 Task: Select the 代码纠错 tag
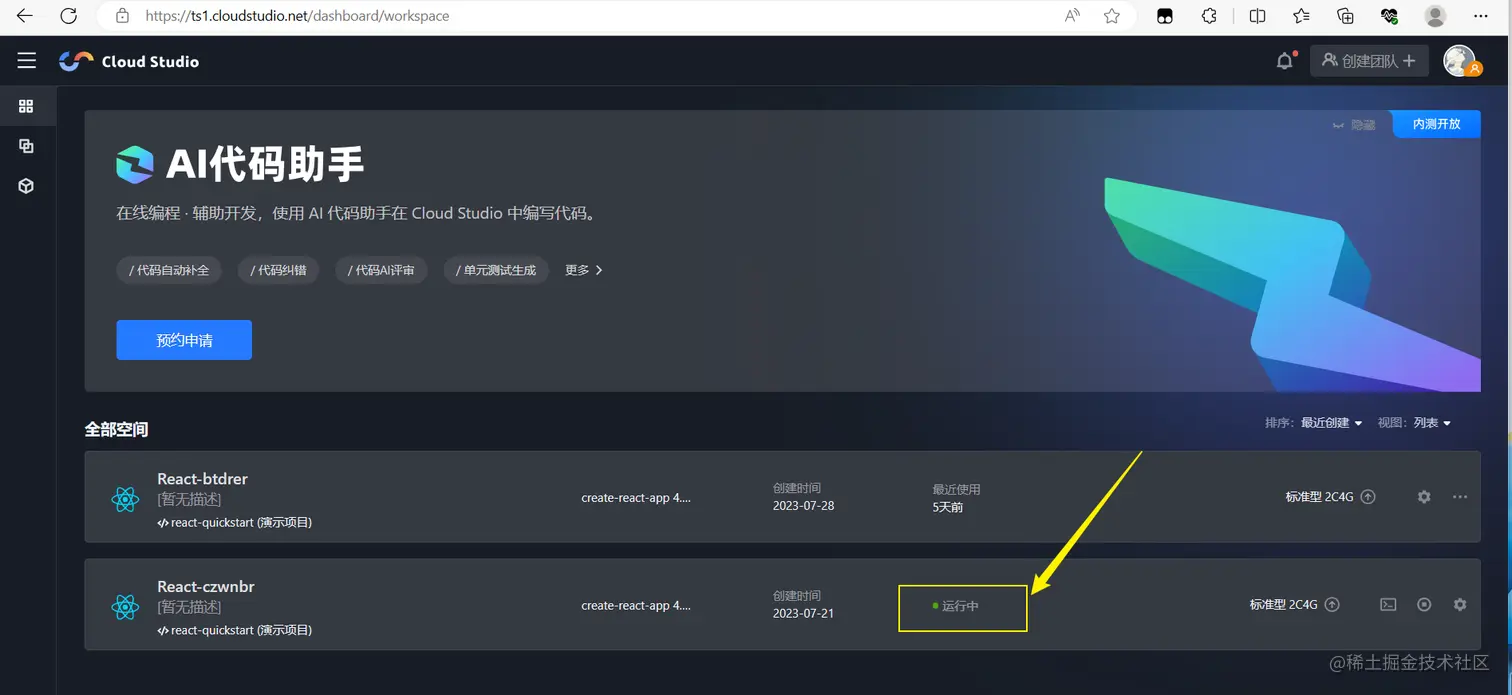point(279,270)
